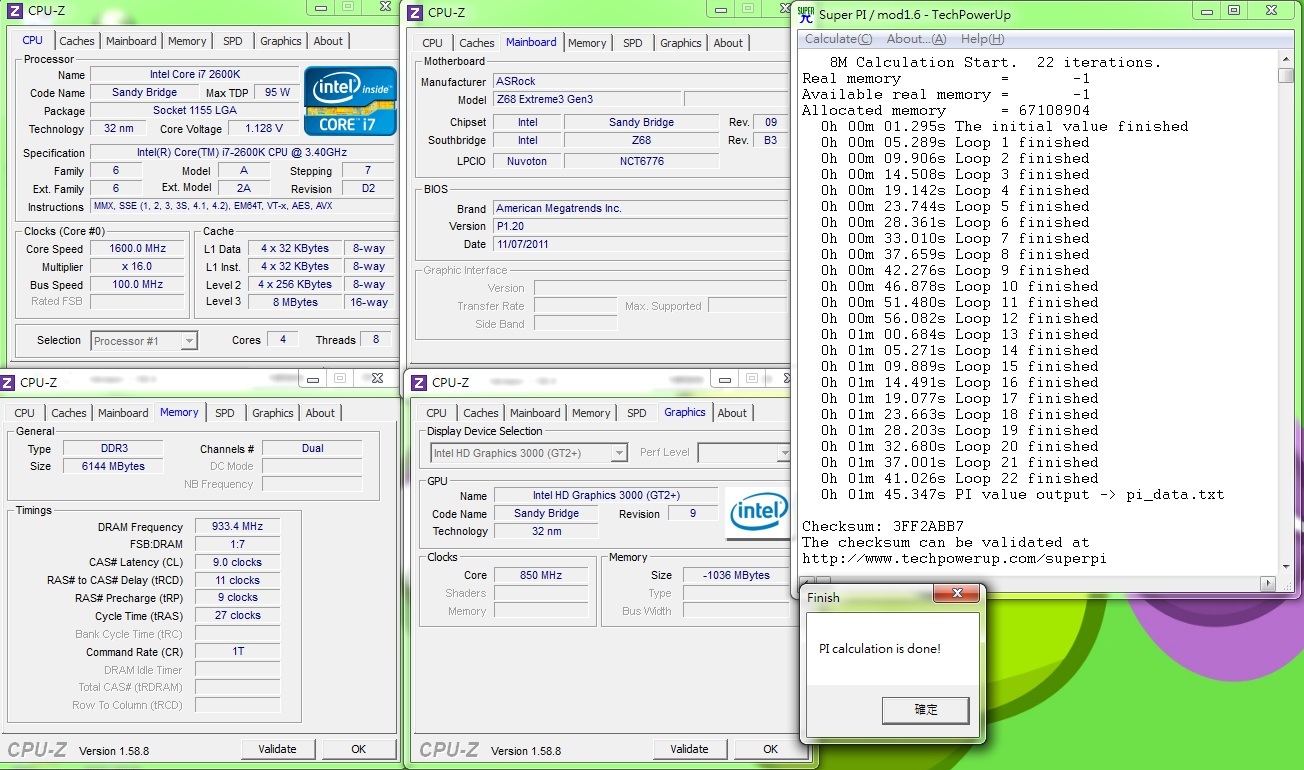The image size is (1304, 770).
Task: Close the Finish dialog with its red X
Action: (x=957, y=595)
